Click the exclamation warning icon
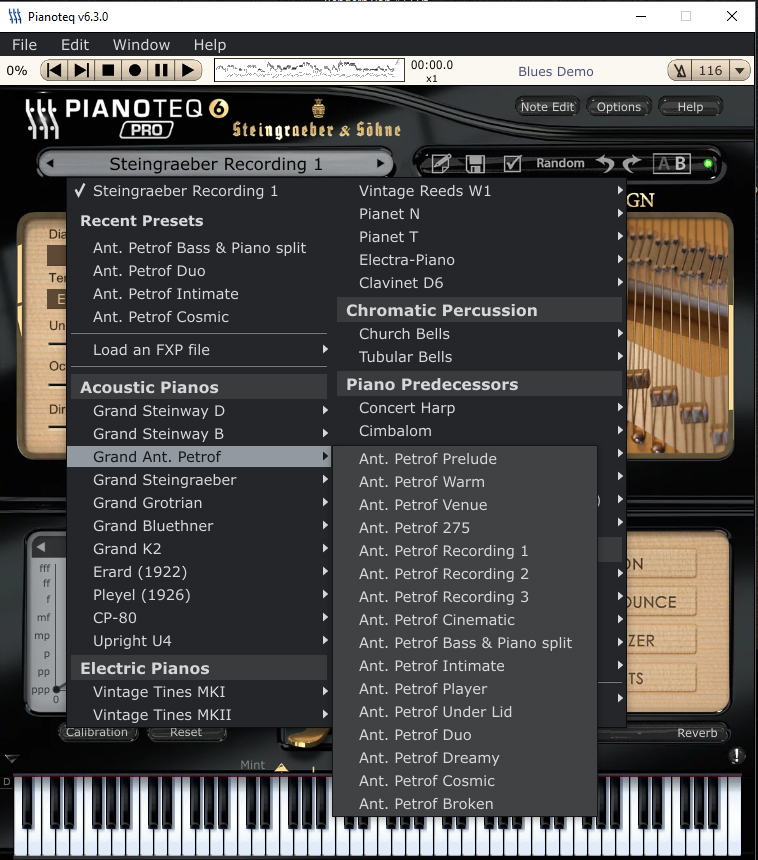Viewport: 758px width, 860px height. coord(736,756)
